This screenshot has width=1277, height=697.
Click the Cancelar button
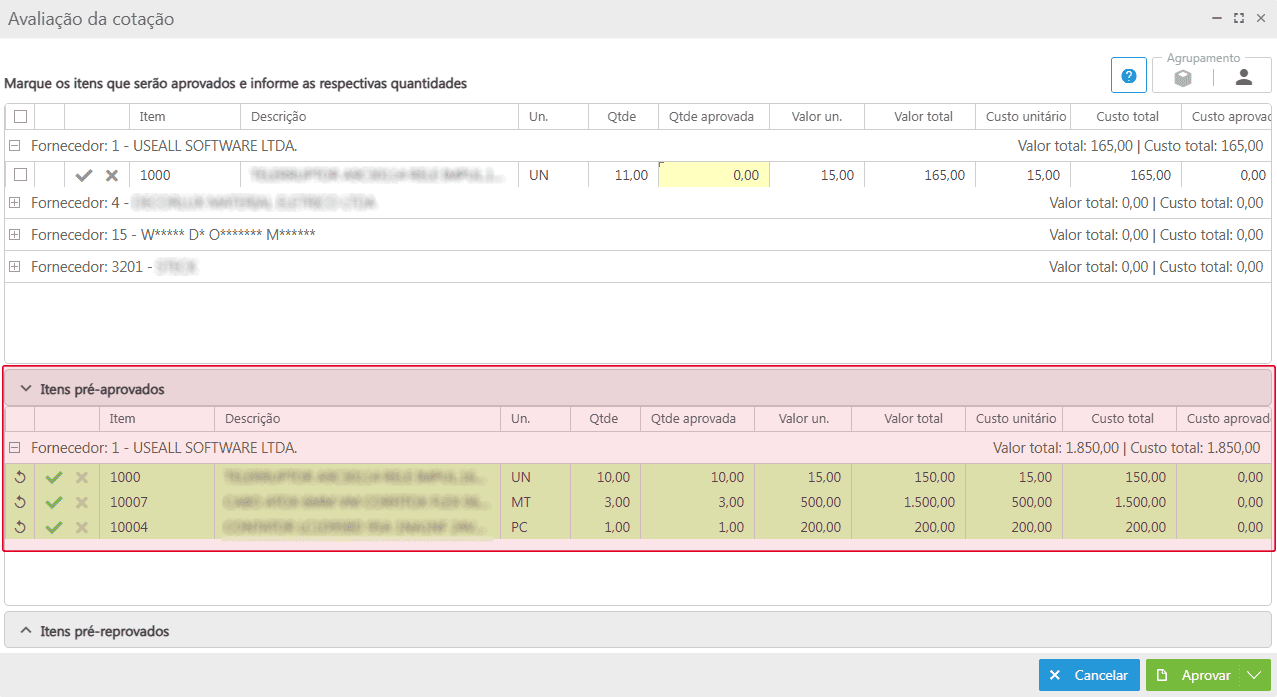[x=1088, y=675]
